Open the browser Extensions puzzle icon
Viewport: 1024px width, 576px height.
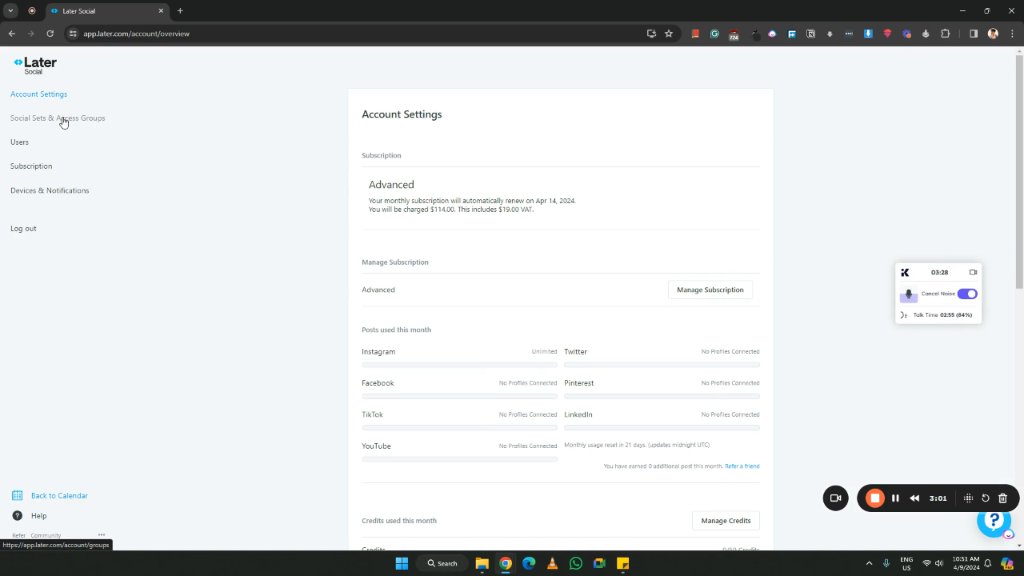[945, 34]
